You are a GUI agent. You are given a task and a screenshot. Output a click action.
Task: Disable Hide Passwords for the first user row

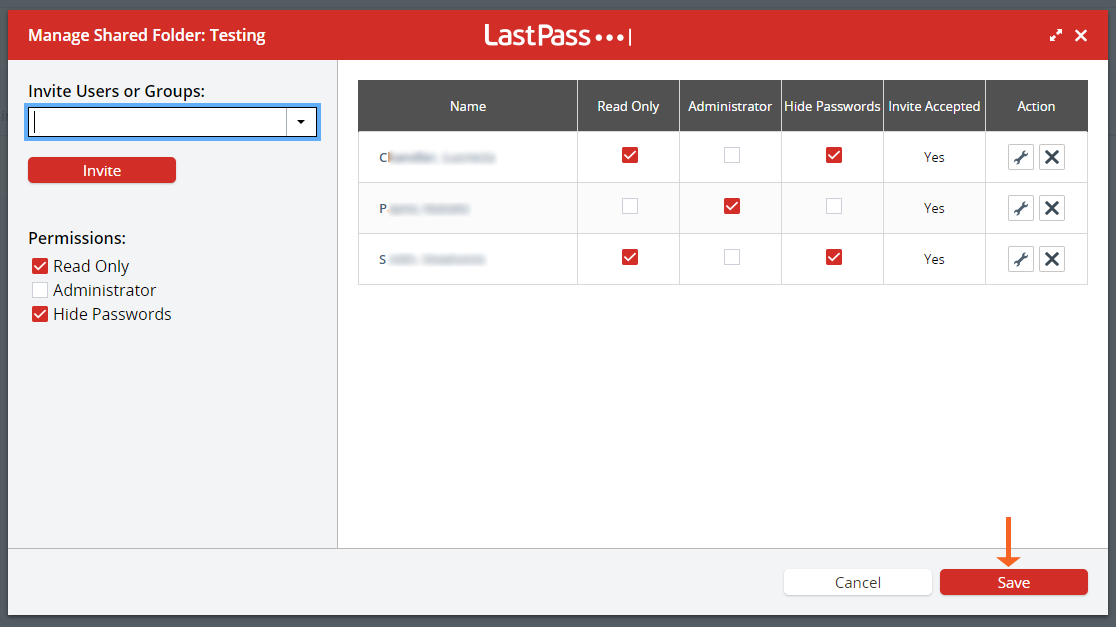(832, 155)
